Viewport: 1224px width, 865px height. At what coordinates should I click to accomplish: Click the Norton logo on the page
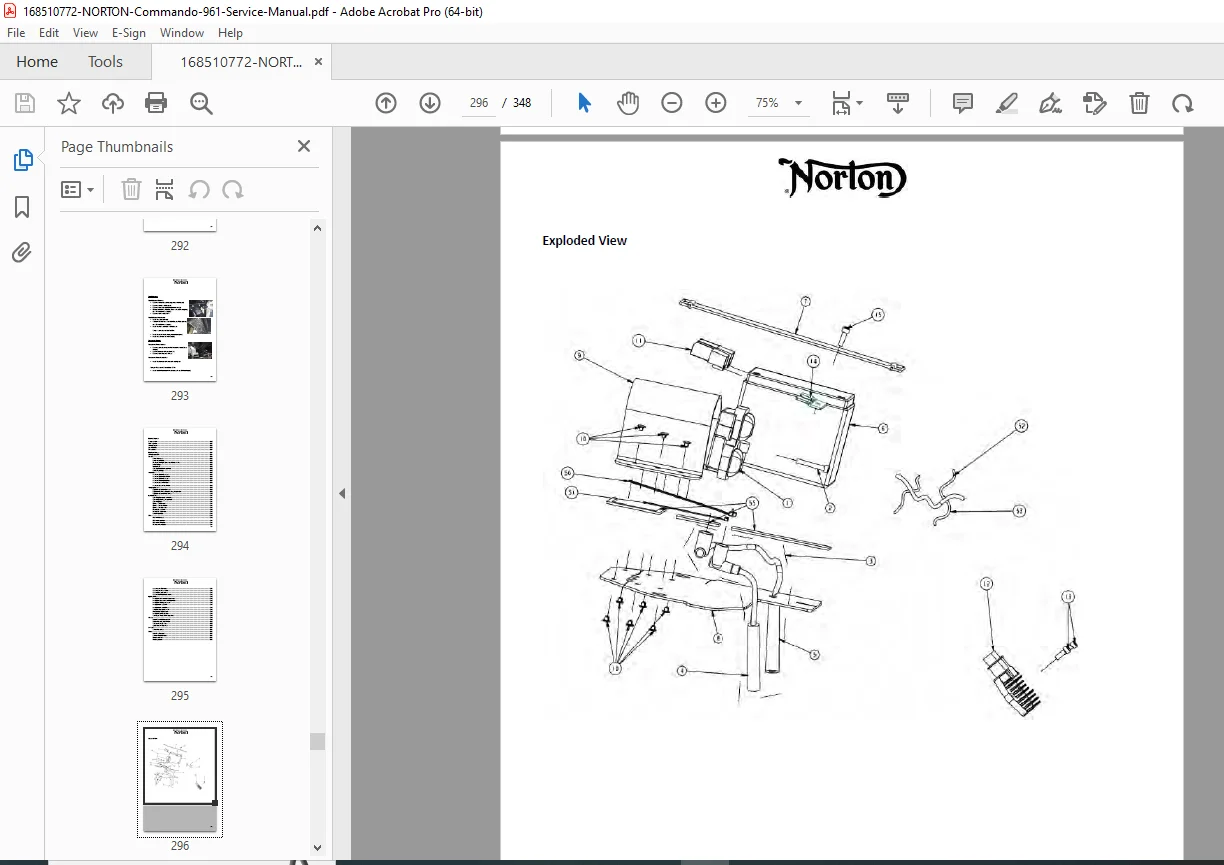click(x=842, y=177)
